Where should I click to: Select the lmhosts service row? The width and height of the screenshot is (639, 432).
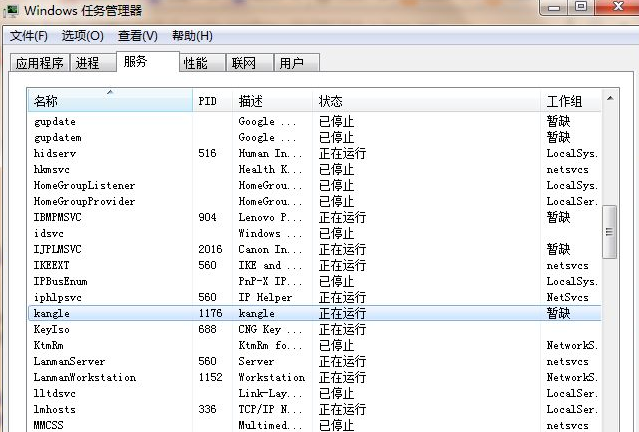(315, 410)
